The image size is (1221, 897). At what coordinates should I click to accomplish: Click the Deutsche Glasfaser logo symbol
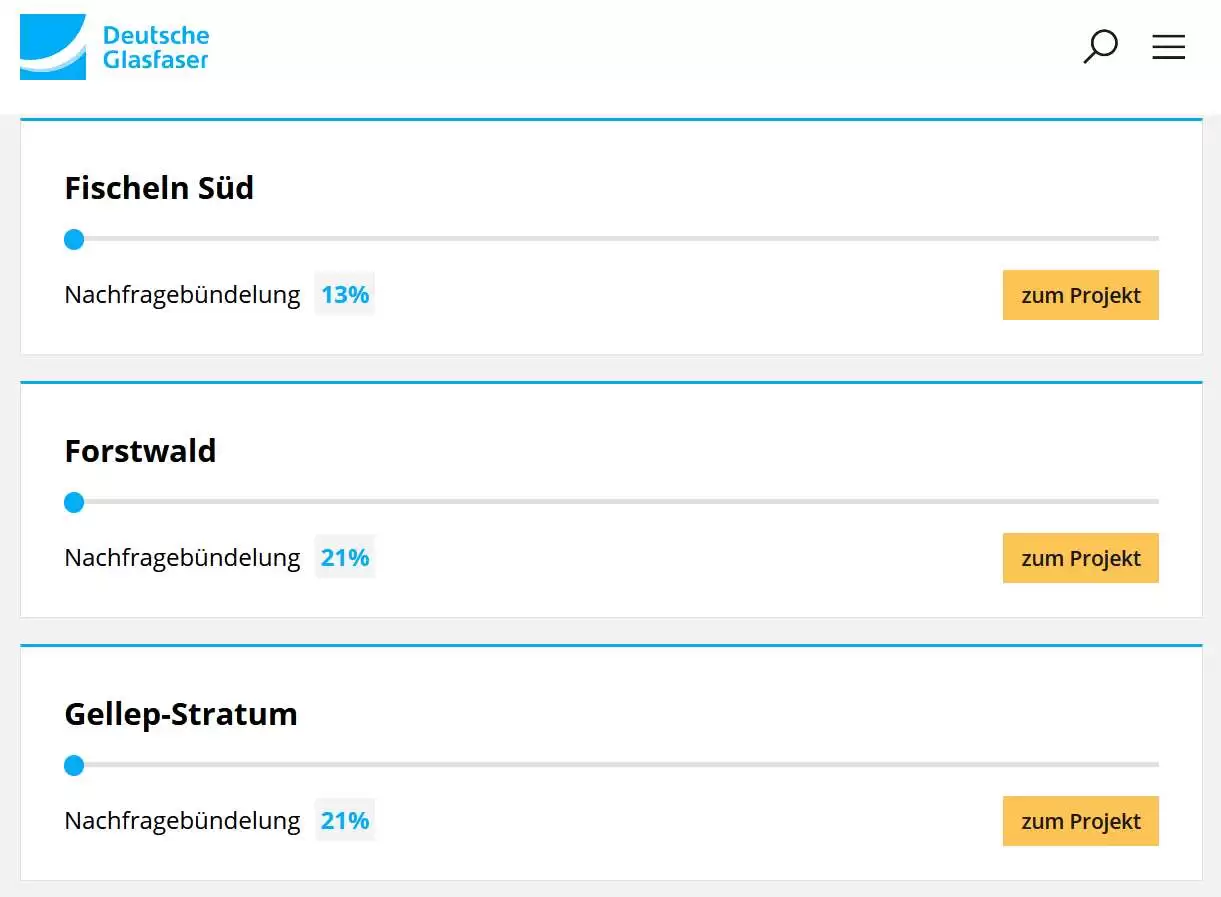[53, 47]
